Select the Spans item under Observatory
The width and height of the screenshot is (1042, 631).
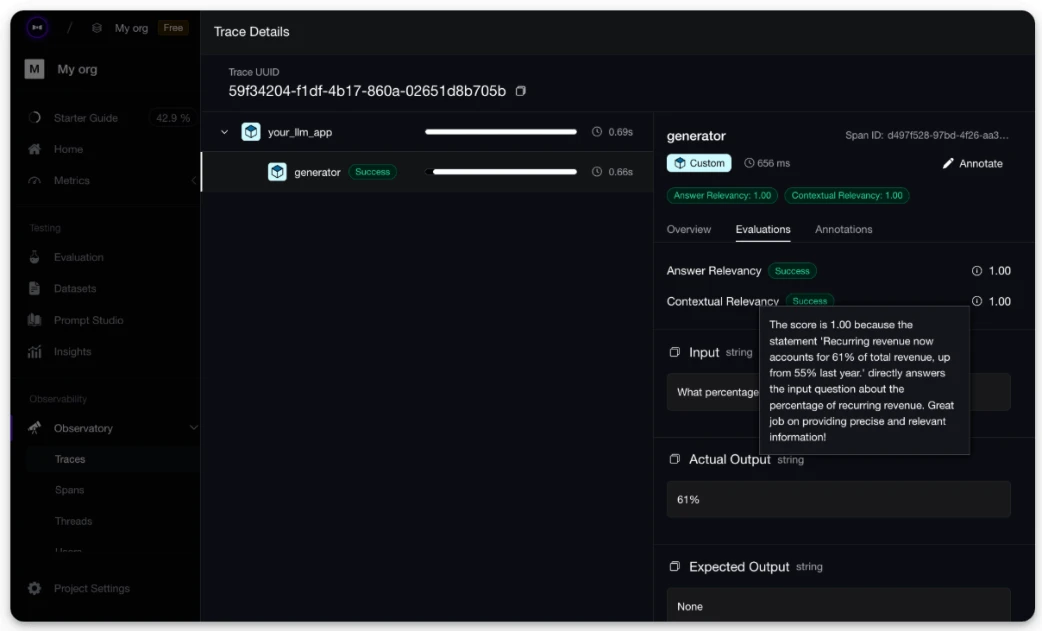70,490
